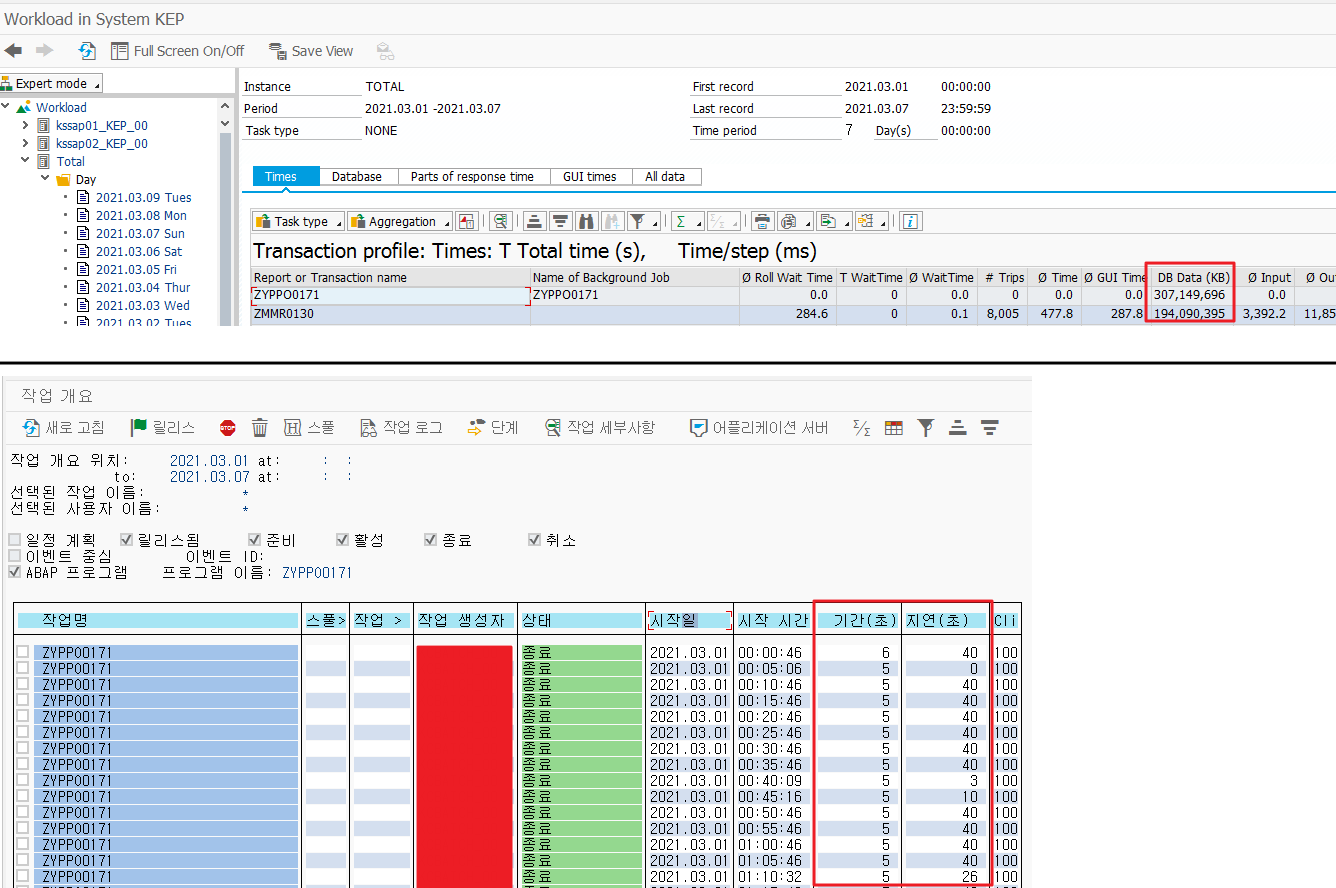The image size is (1336, 888).
Task: Select 2021.03.09 Tues in the Day tree
Action: (x=143, y=197)
